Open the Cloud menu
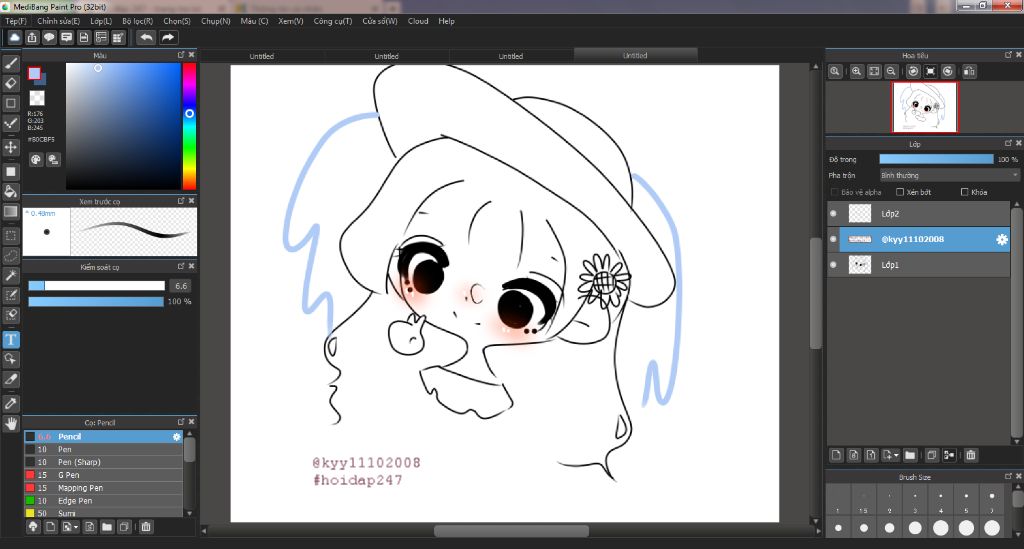This screenshot has height=549, width=1024. pyautogui.click(x=418, y=21)
